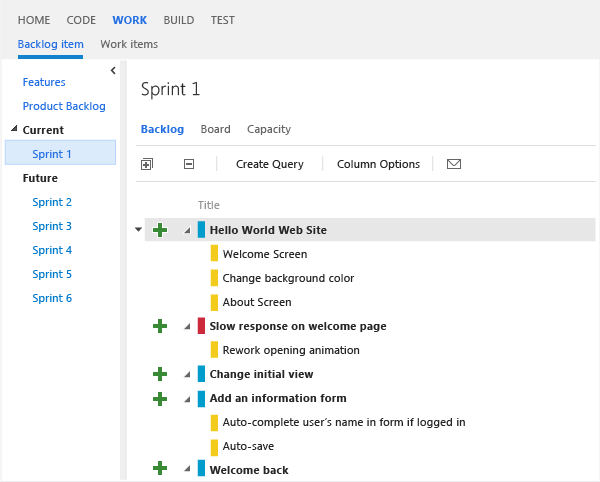Open Column Options
Viewport: 600px width, 482px height.
[378, 164]
